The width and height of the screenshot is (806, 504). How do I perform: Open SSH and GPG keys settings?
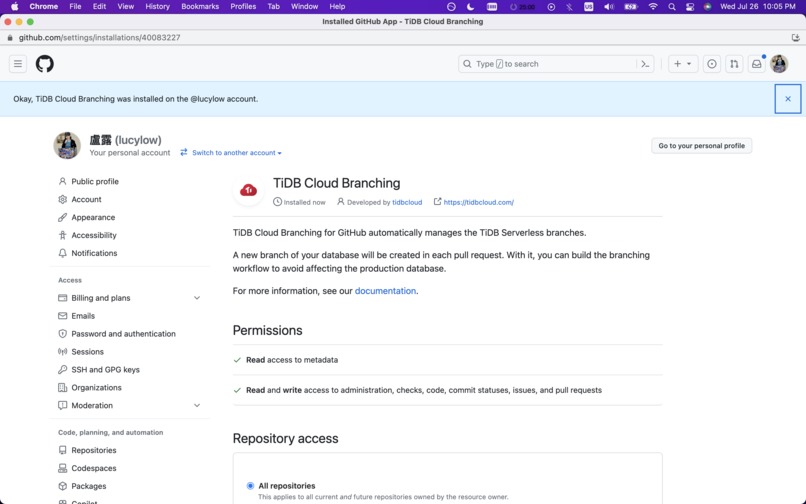coord(105,370)
